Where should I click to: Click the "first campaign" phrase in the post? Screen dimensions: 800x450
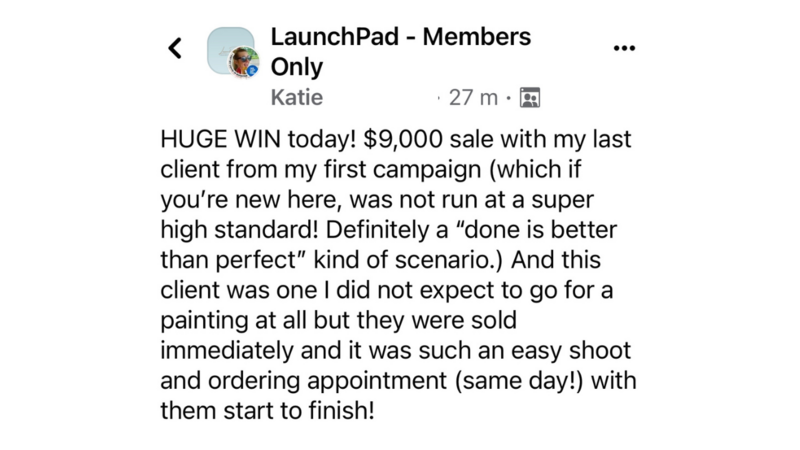coord(402,169)
